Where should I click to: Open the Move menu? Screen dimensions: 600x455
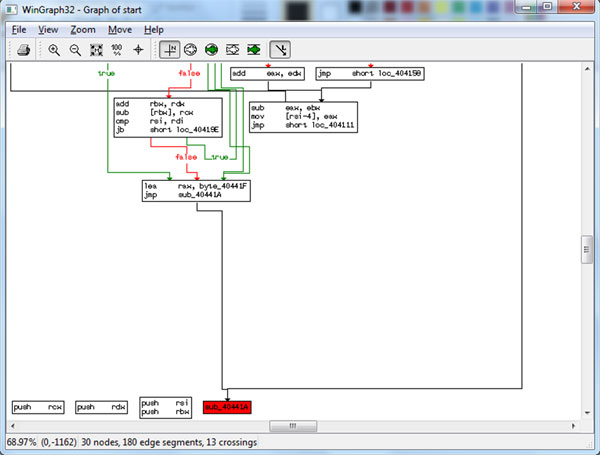120,30
